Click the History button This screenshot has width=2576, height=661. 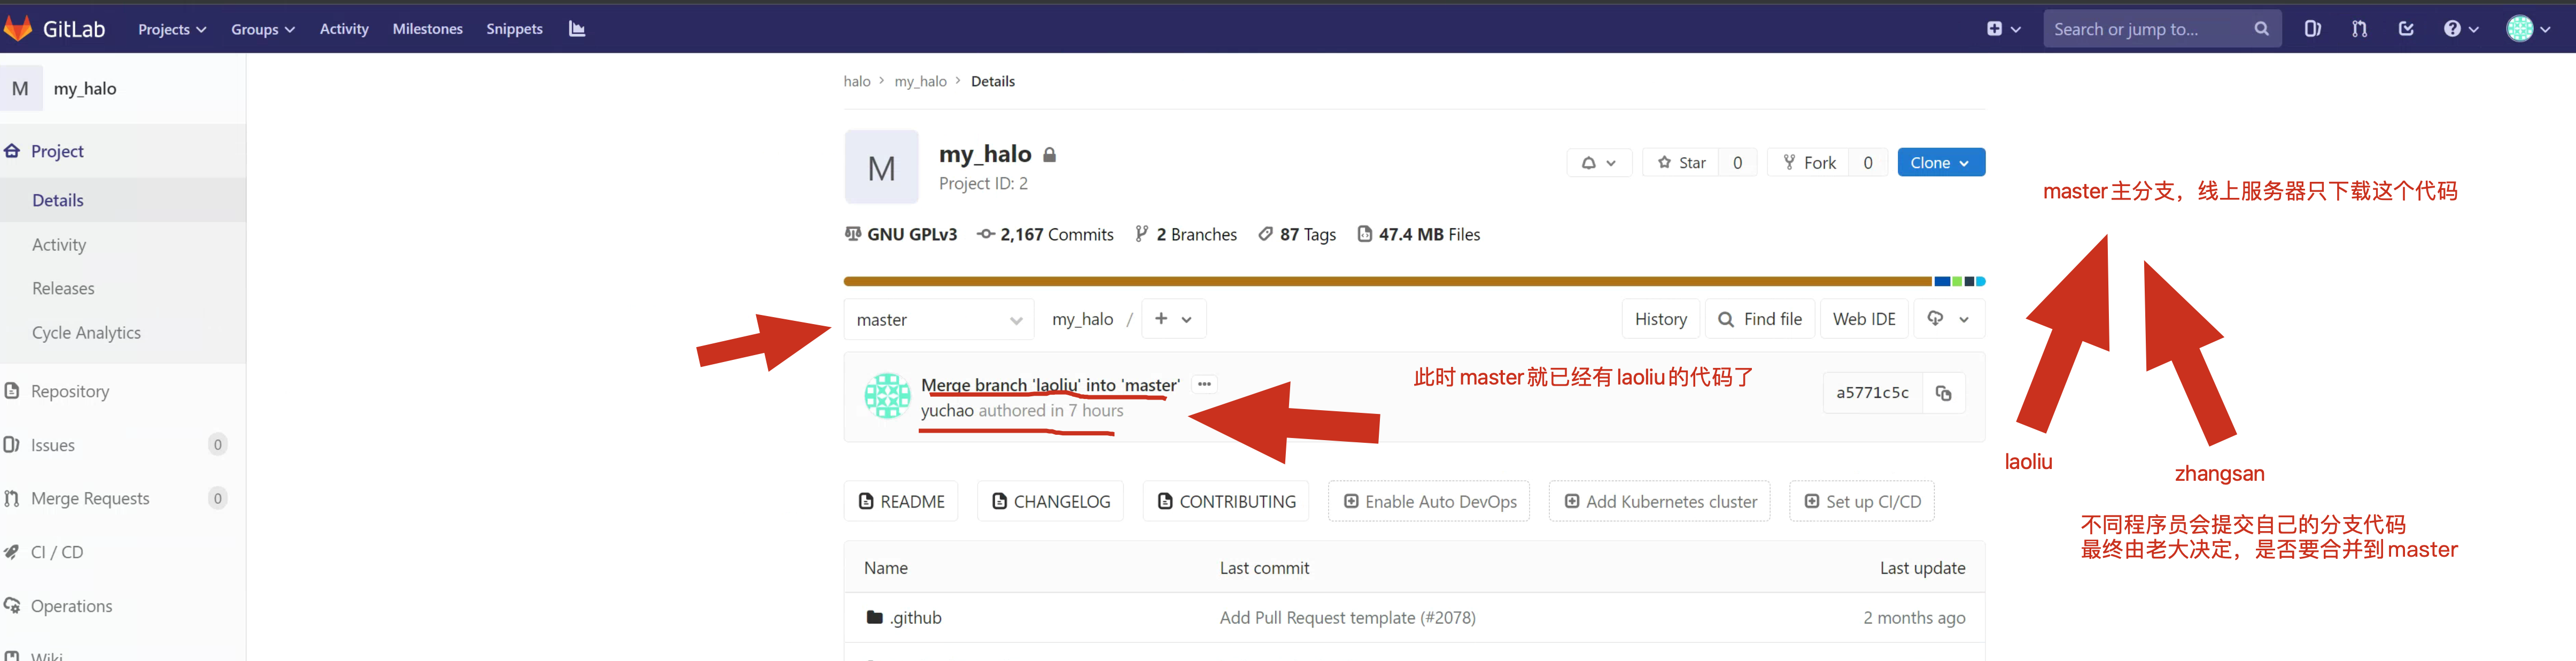pyautogui.click(x=1660, y=319)
